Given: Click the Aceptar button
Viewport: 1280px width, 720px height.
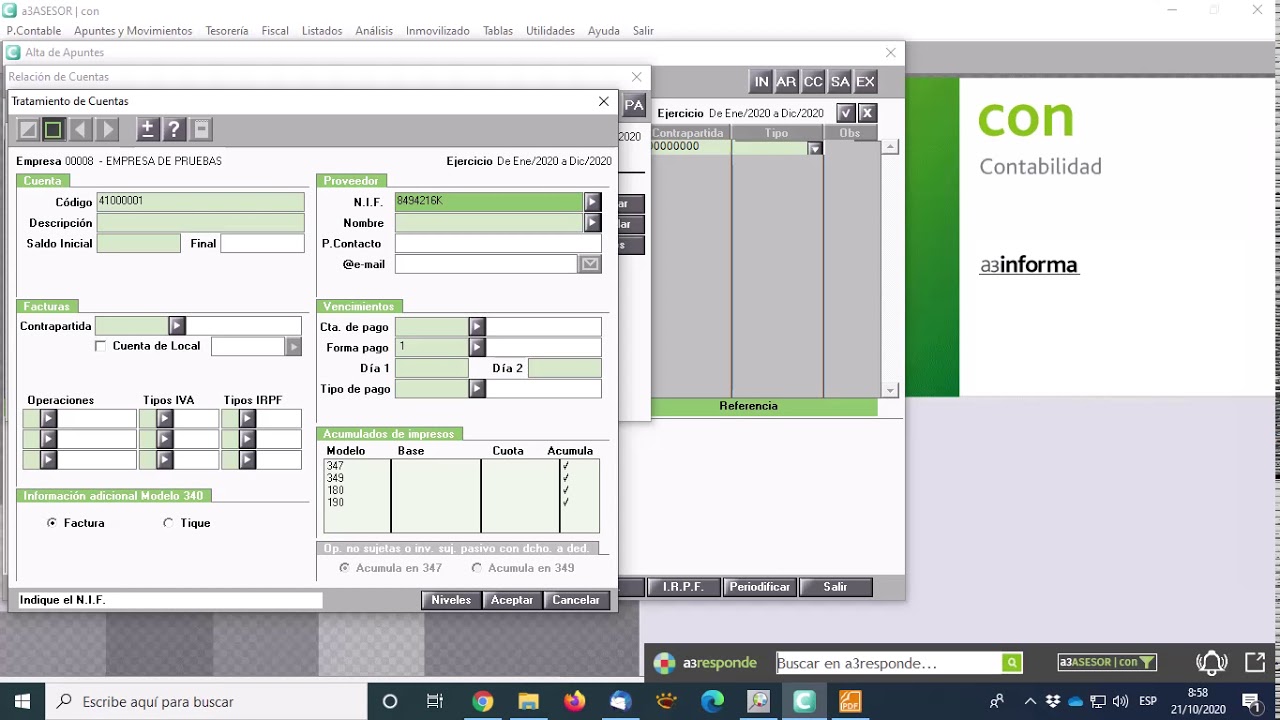Looking at the screenshot, I should click(512, 600).
